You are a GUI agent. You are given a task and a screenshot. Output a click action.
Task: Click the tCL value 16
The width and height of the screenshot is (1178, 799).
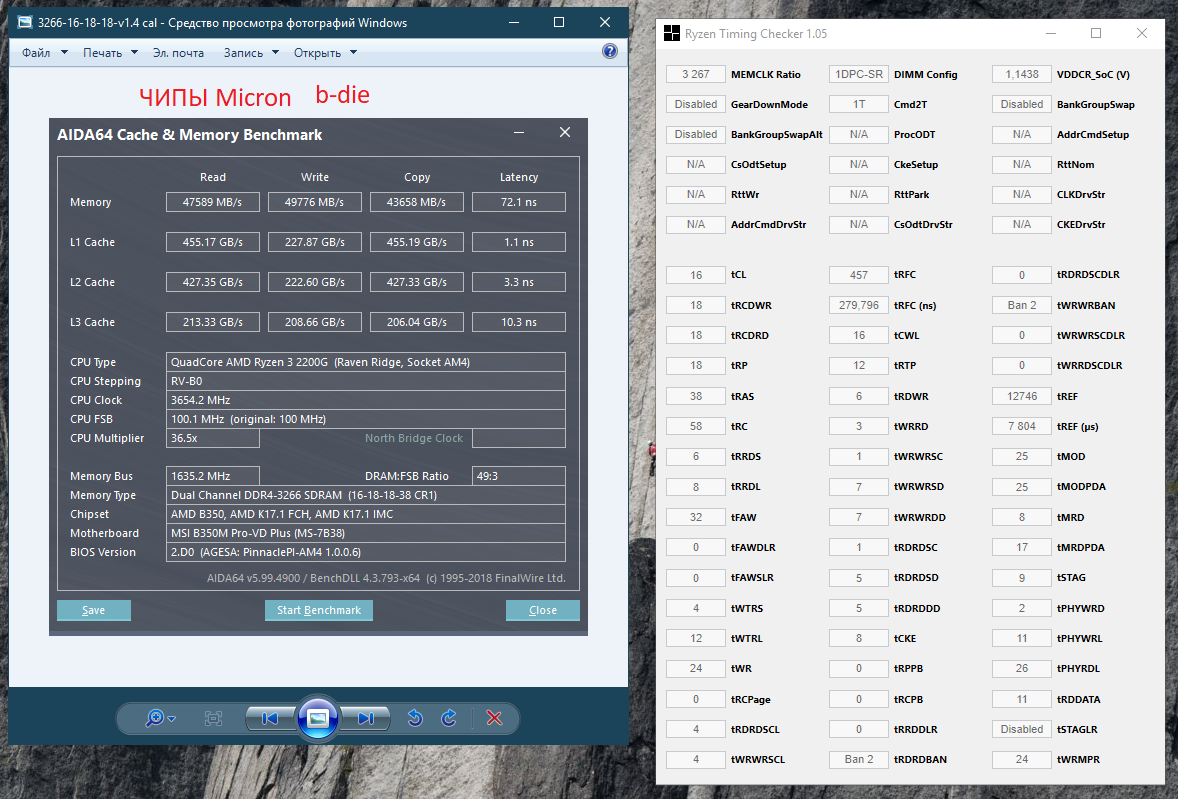(x=696, y=275)
